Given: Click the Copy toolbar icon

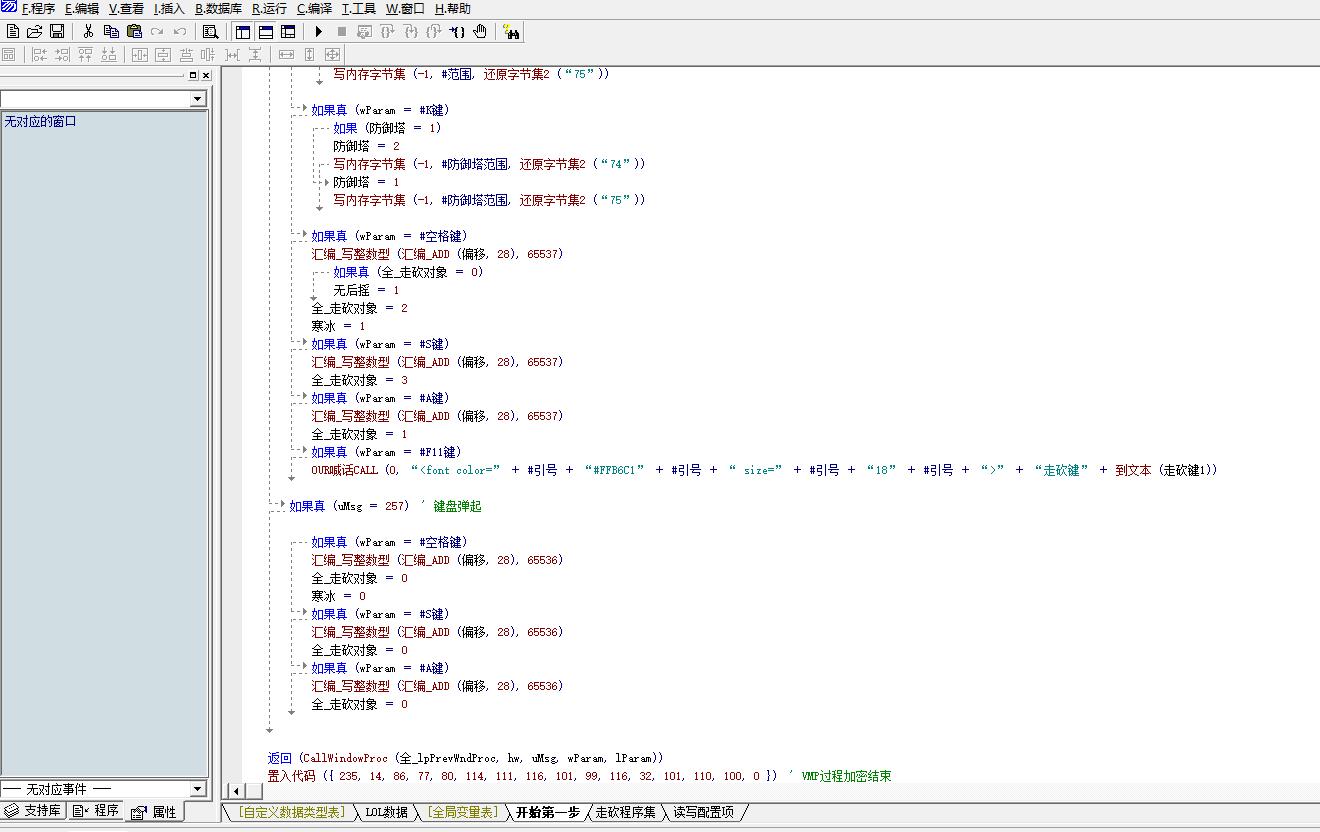Looking at the screenshot, I should (x=111, y=32).
